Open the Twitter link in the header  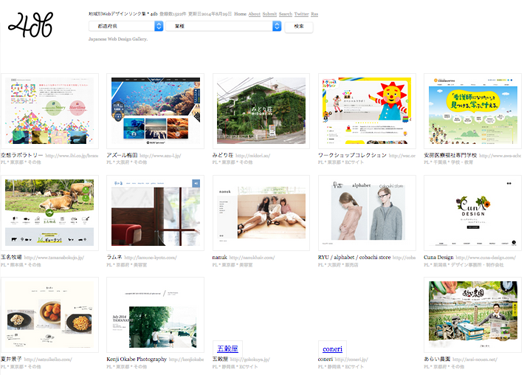[302, 14]
